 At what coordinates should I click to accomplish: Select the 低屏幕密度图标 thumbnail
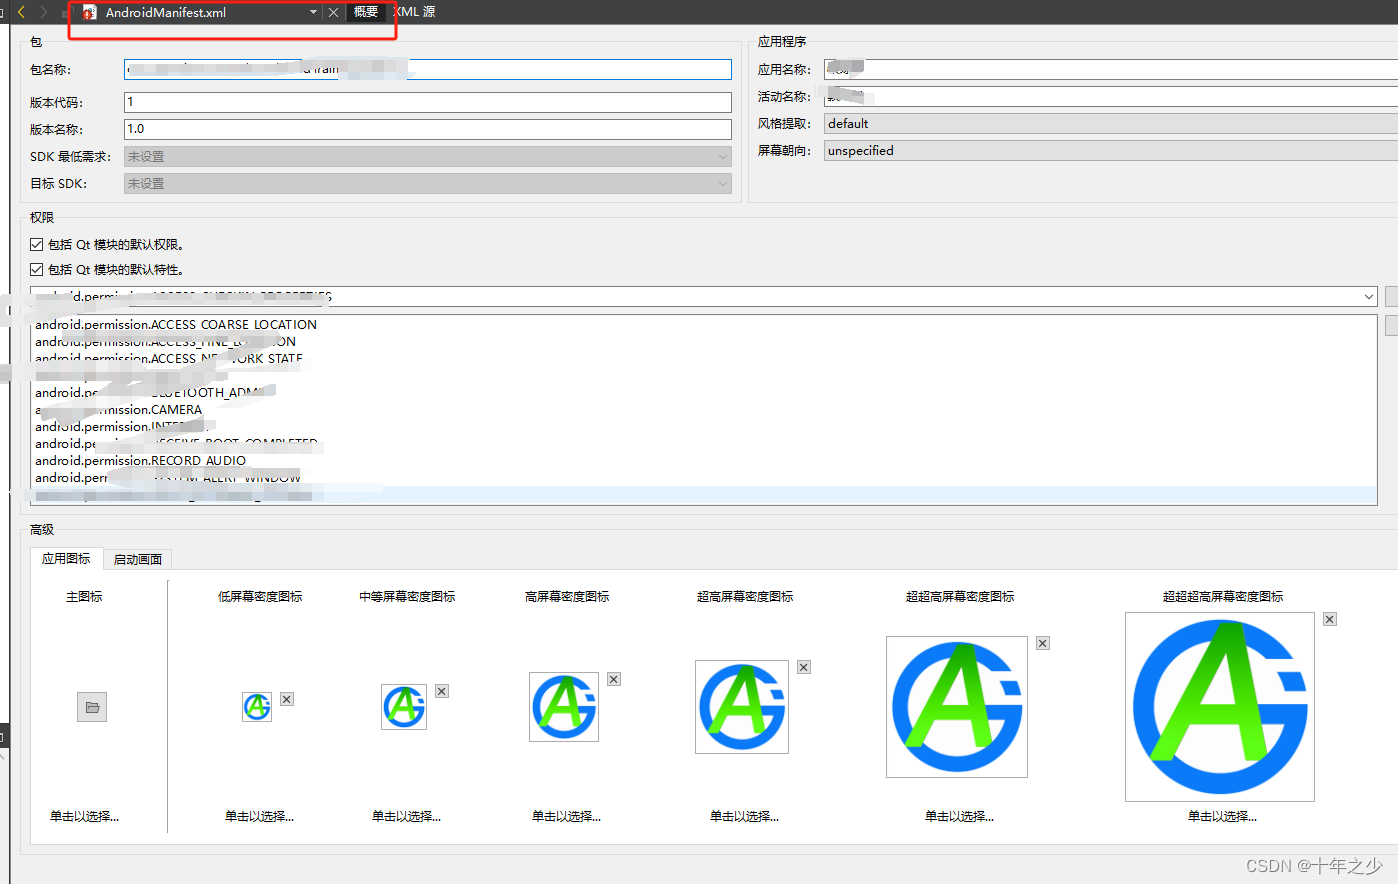click(257, 707)
